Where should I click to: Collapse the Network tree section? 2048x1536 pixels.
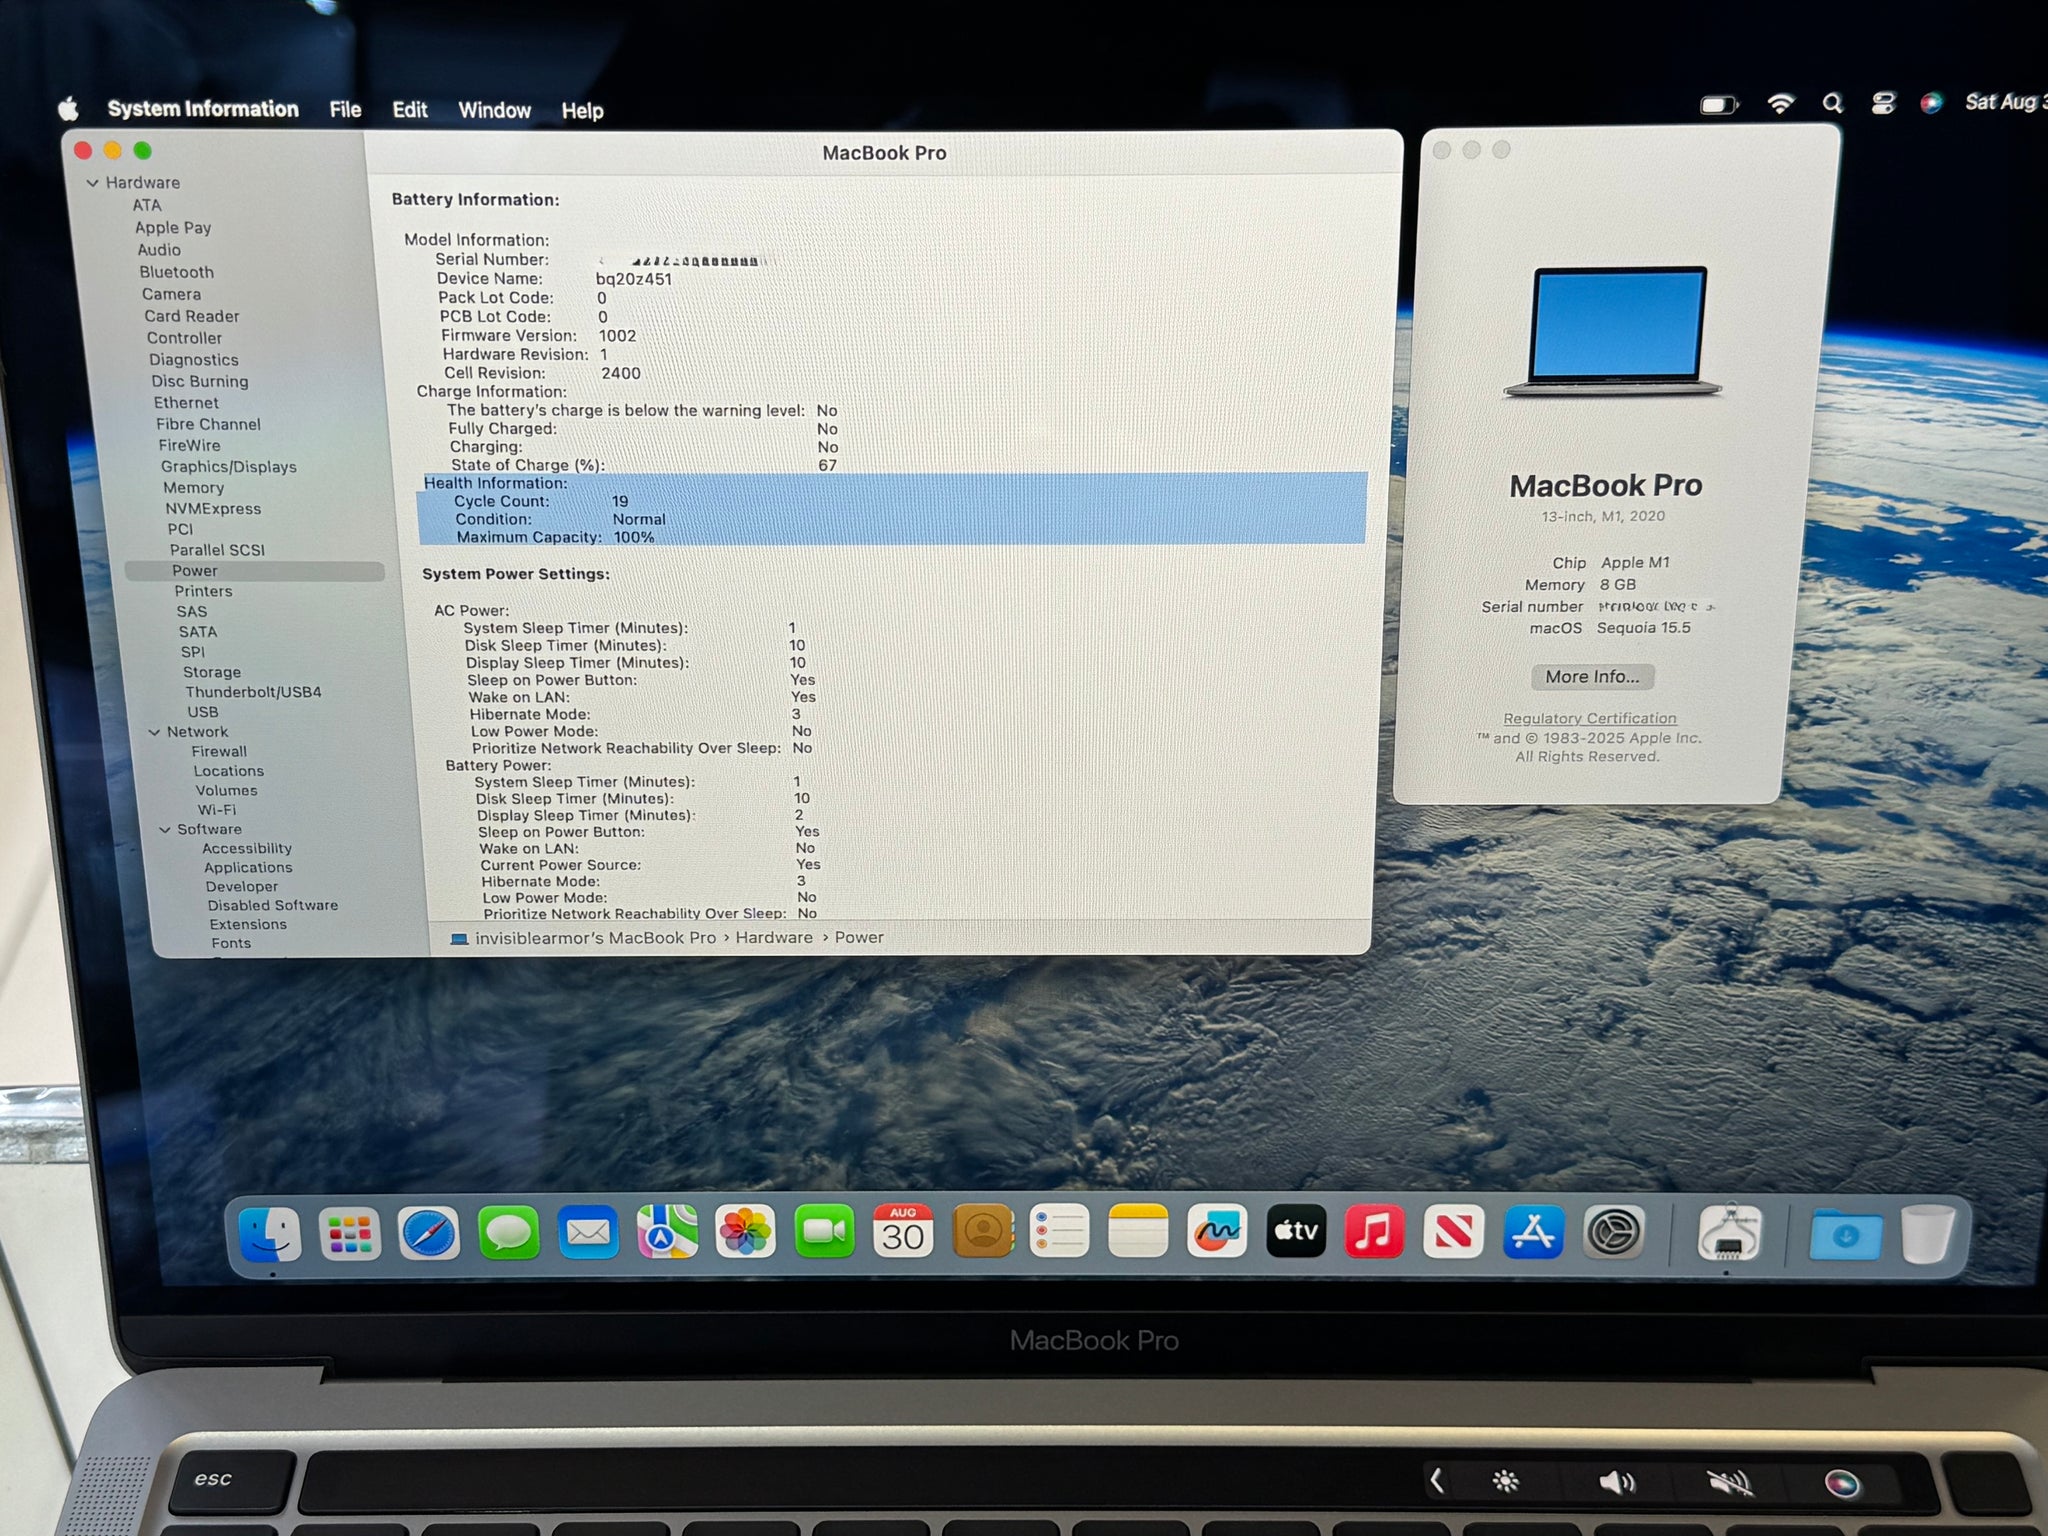155,732
